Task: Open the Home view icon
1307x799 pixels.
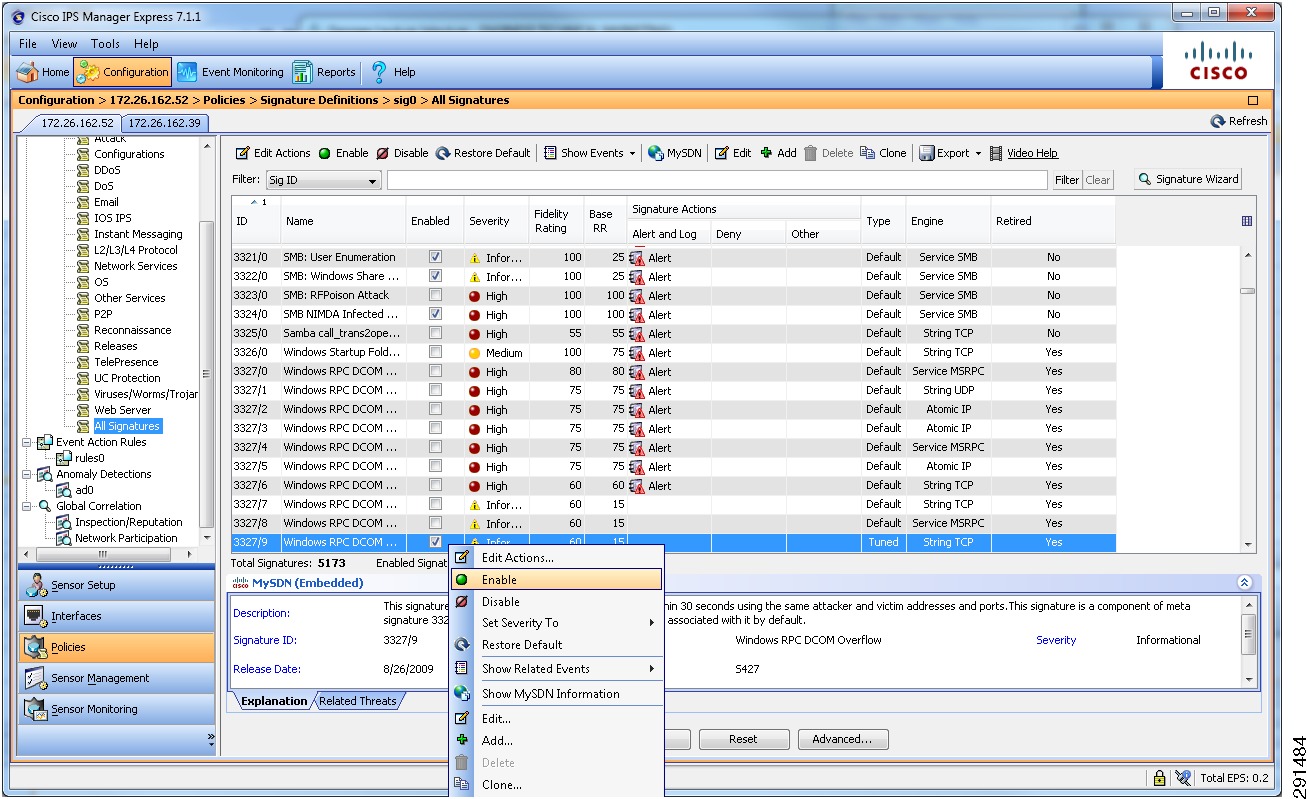Action: (28, 72)
